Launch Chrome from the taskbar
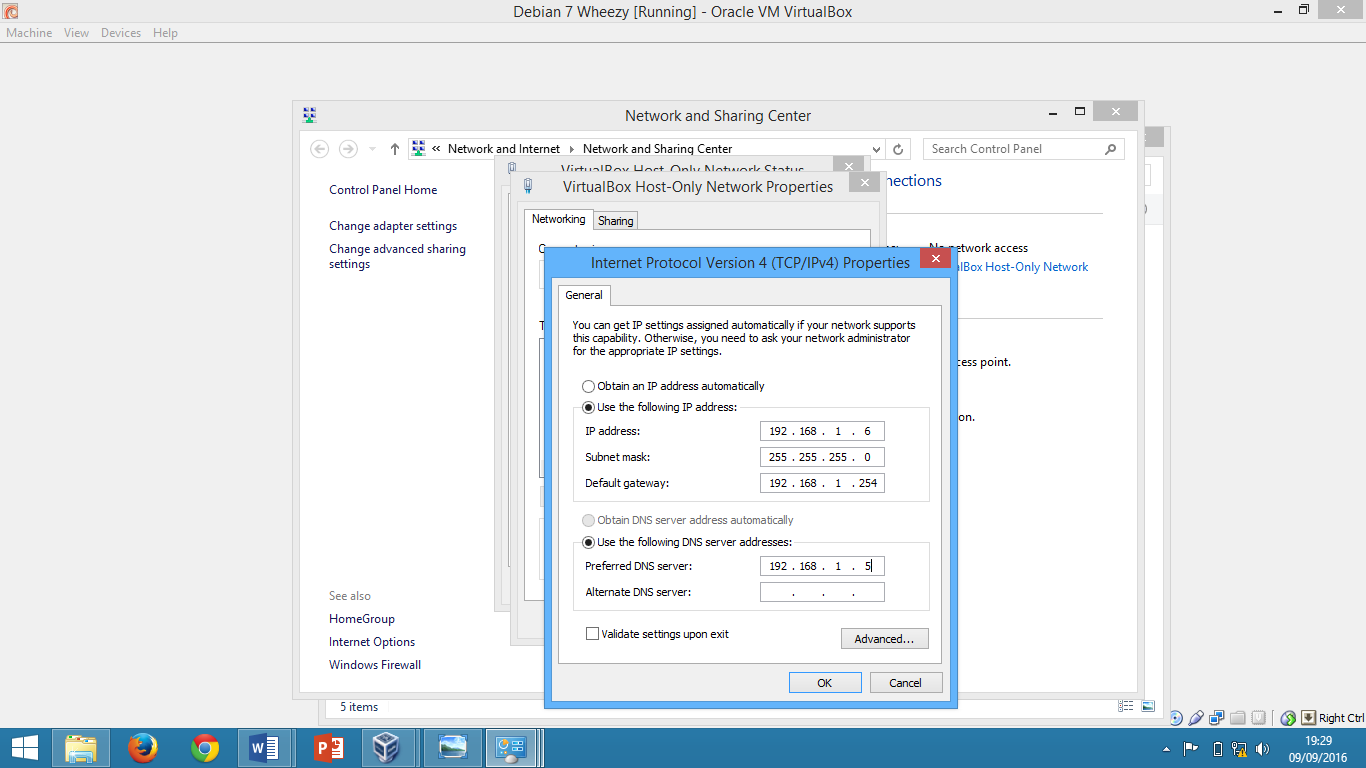Screen dimensions: 1366x768 coord(205,748)
